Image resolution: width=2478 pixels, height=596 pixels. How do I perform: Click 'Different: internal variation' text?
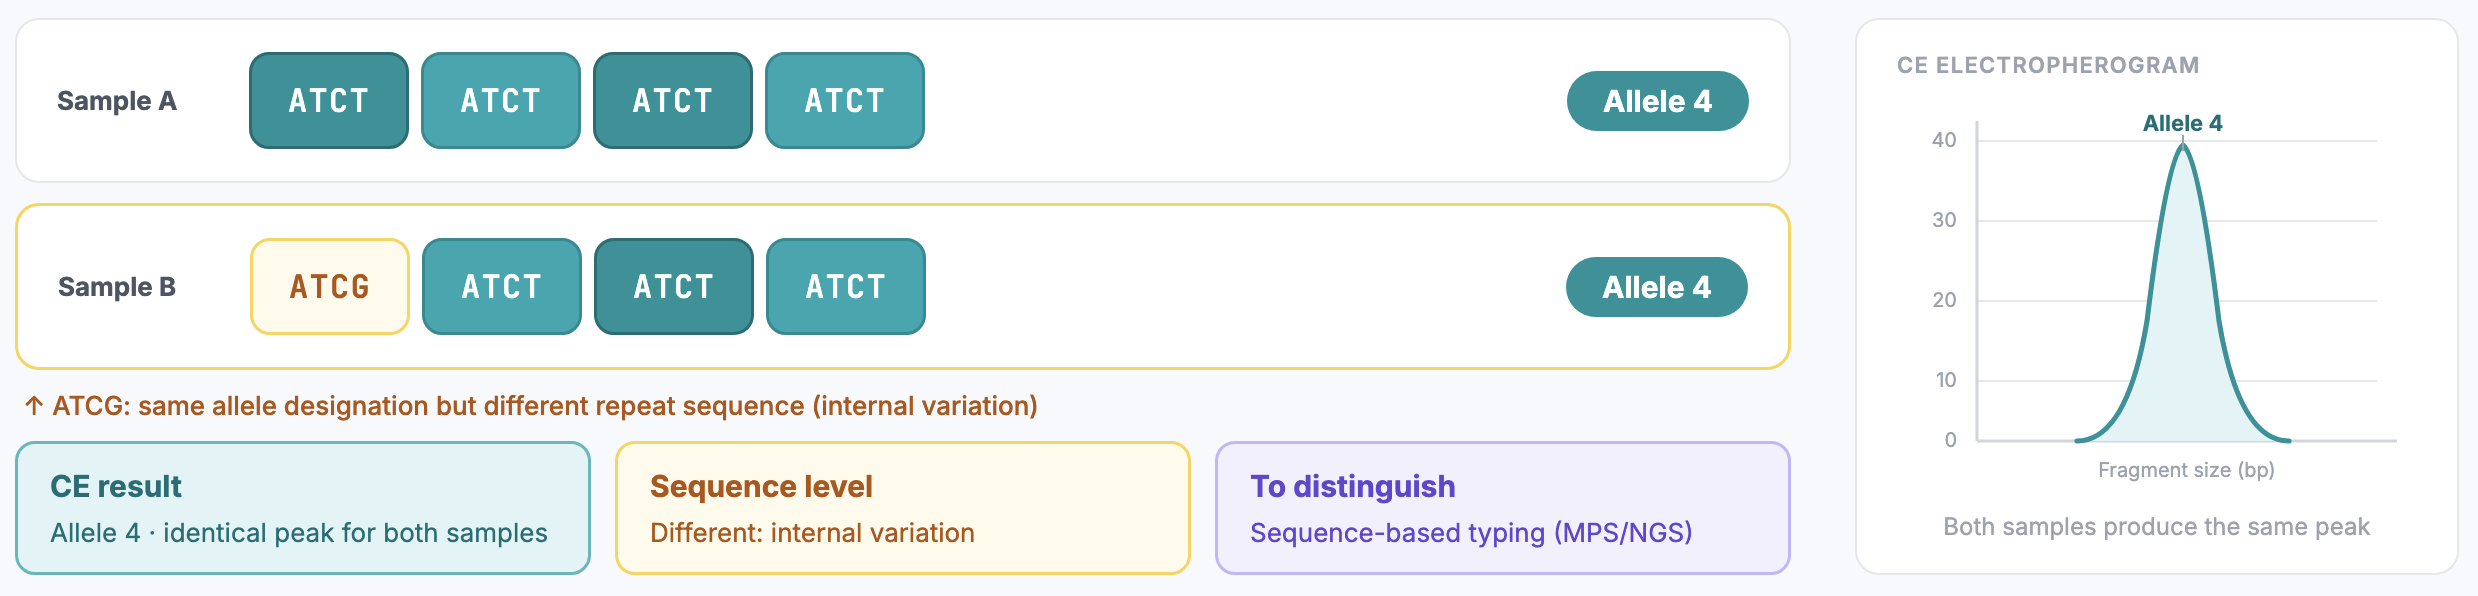pos(812,533)
